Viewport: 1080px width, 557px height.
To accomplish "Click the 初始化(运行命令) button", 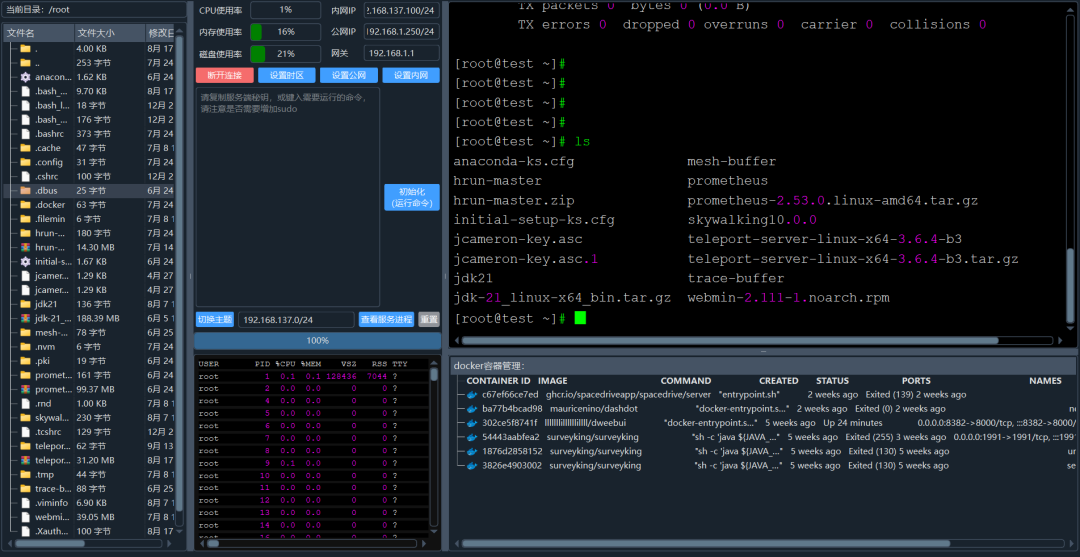I will pyautogui.click(x=412, y=197).
